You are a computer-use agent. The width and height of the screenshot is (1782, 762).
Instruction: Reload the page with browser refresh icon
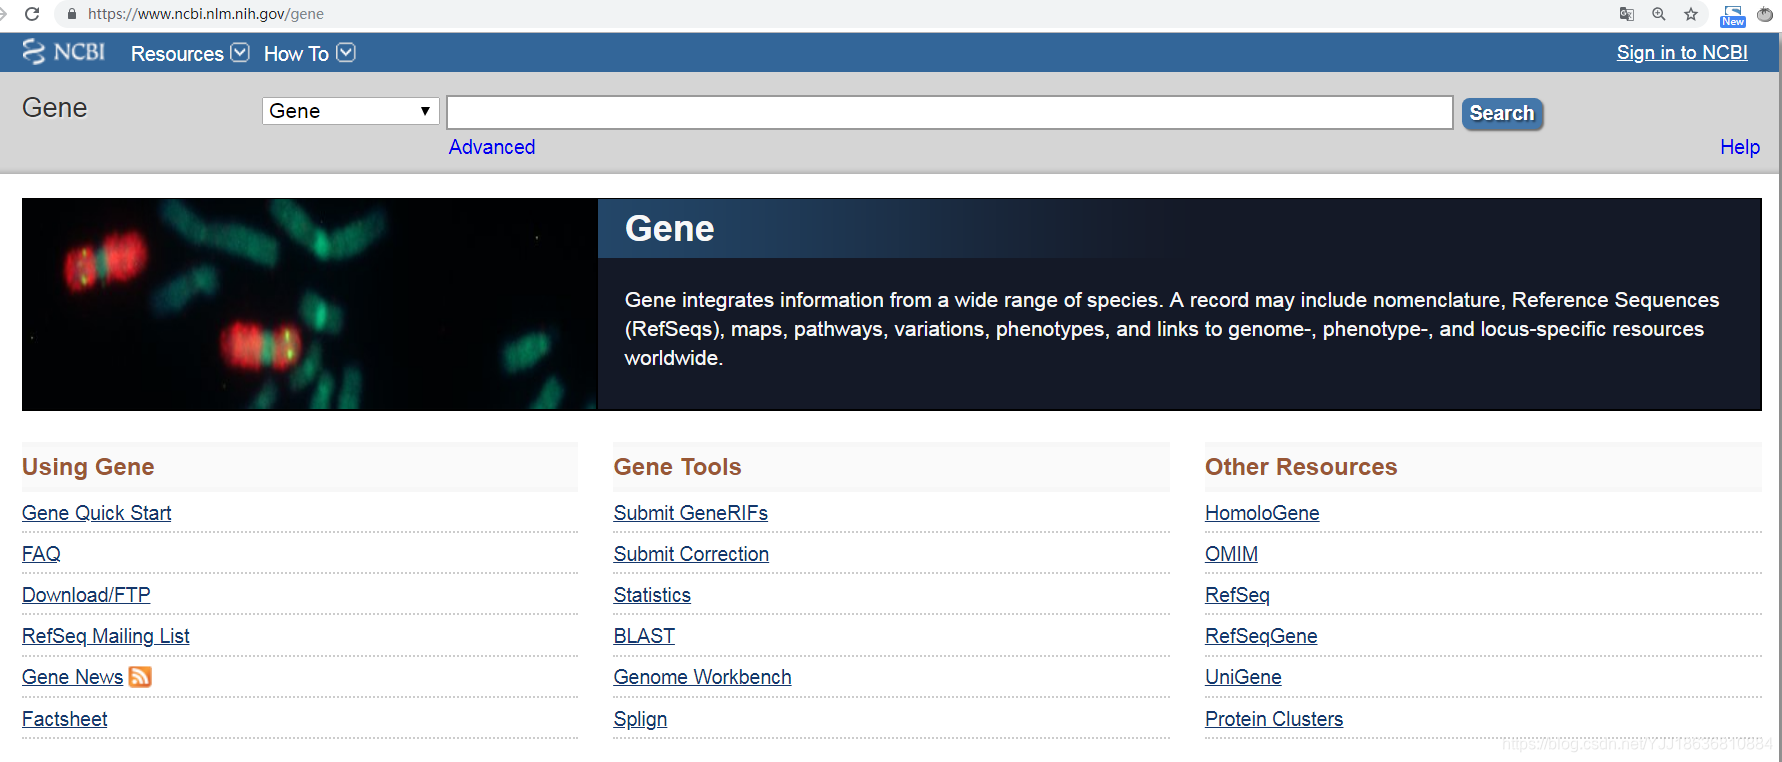tap(32, 14)
